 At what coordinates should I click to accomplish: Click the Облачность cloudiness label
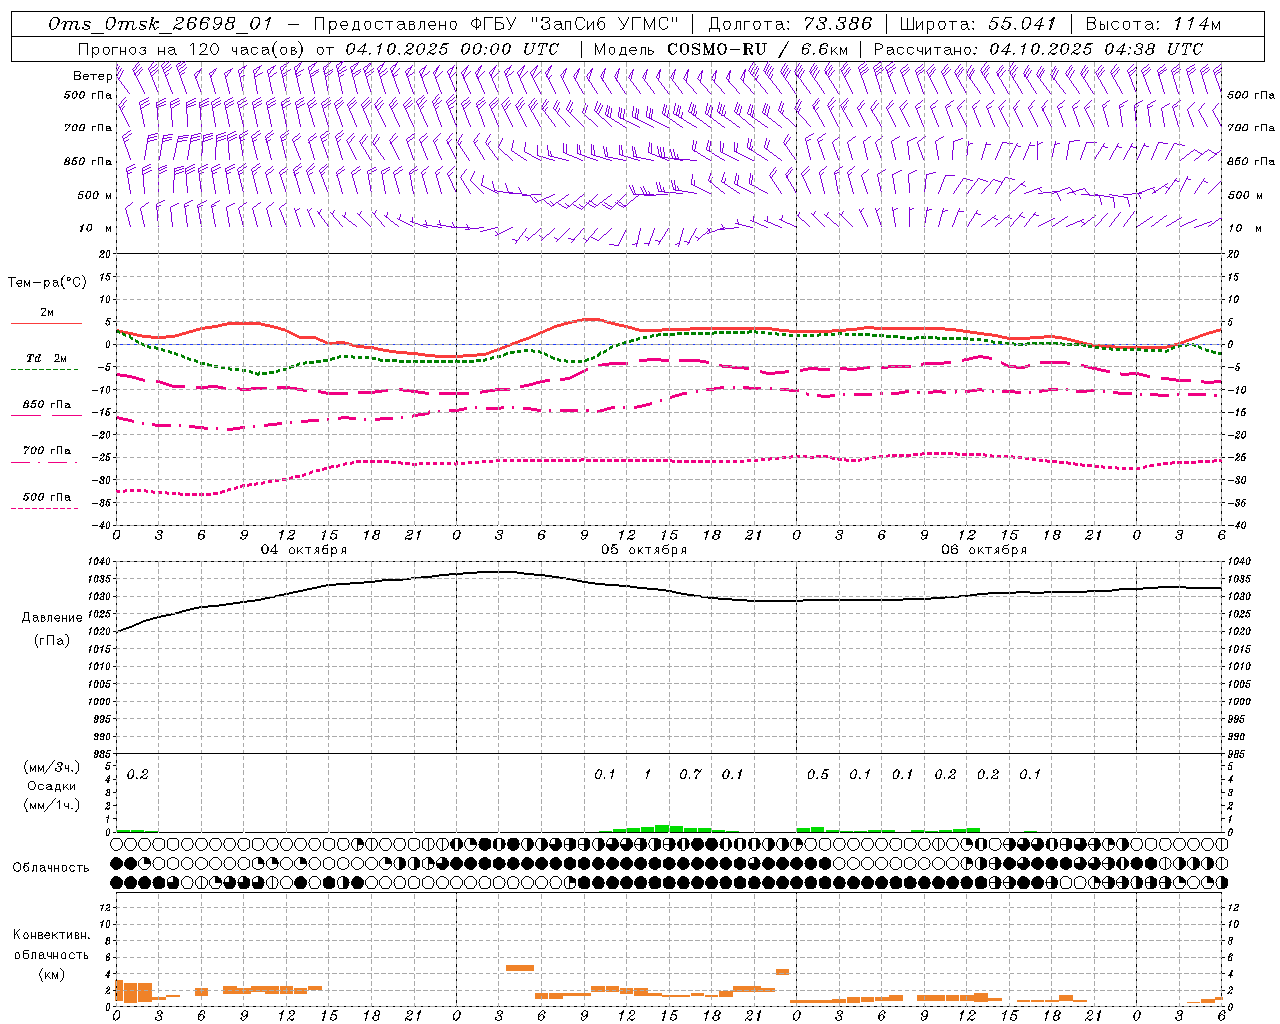[x=51, y=868]
